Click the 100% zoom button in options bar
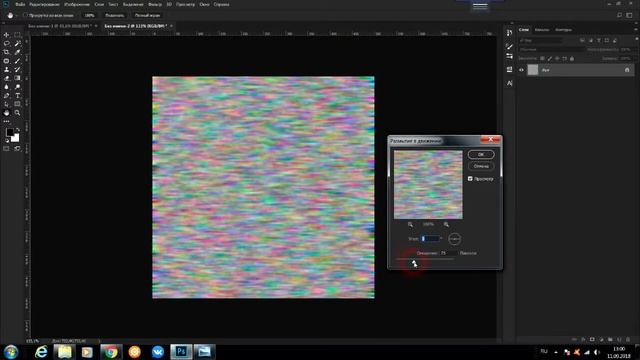This screenshot has height=360, width=640. [x=89, y=16]
